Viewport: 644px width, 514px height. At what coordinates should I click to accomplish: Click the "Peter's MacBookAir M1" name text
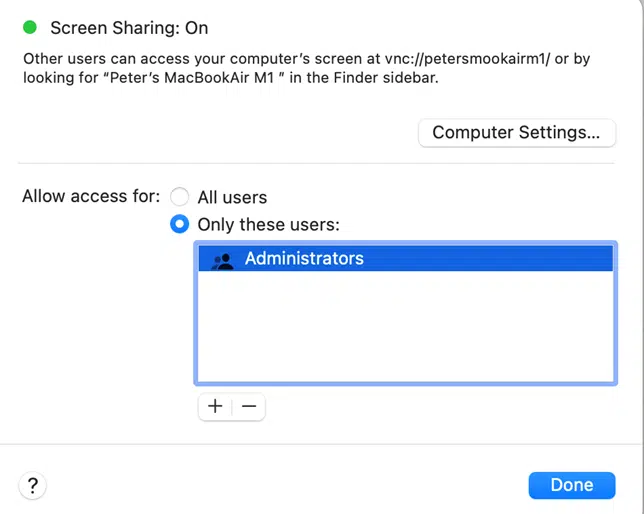click(192, 78)
